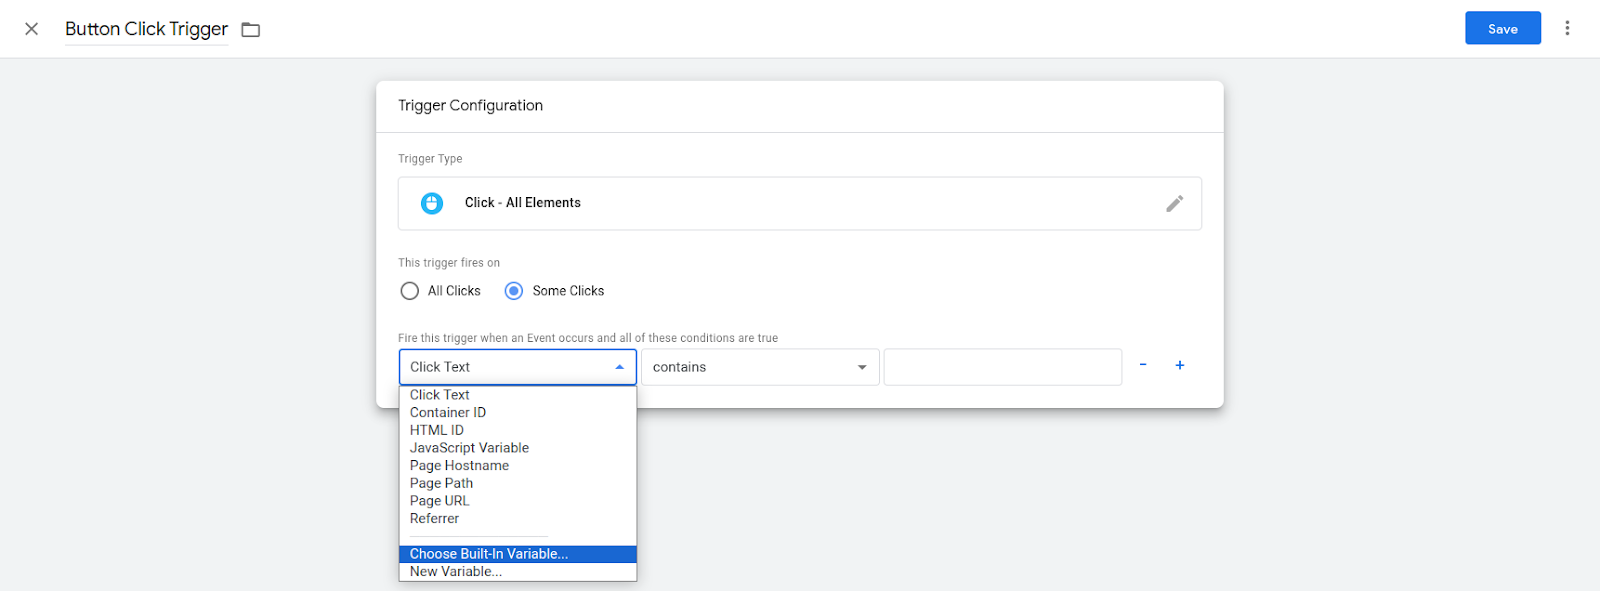The height and width of the screenshot is (591, 1600).
Task: Select the Some Clicks radio button
Action: [514, 291]
